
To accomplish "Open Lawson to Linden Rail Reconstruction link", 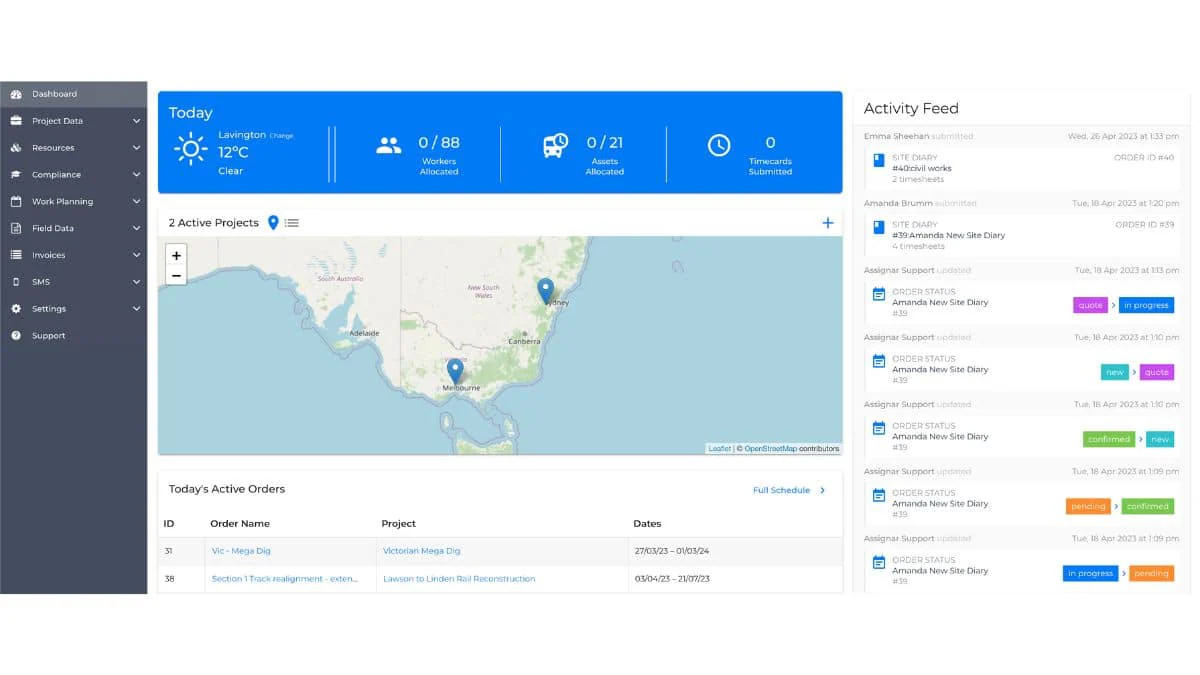I will [459, 579].
